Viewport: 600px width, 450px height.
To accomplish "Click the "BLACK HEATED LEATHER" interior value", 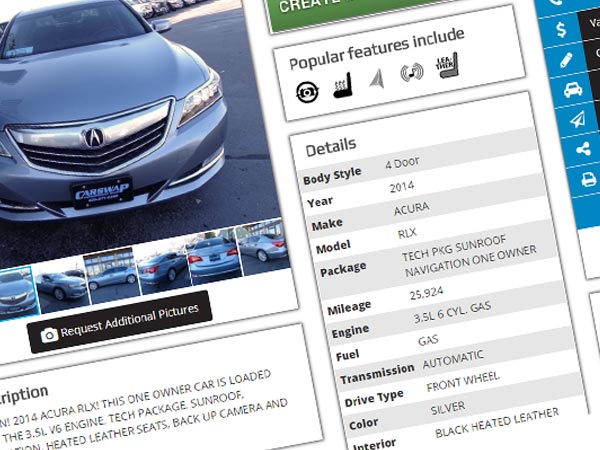I will [497, 423].
